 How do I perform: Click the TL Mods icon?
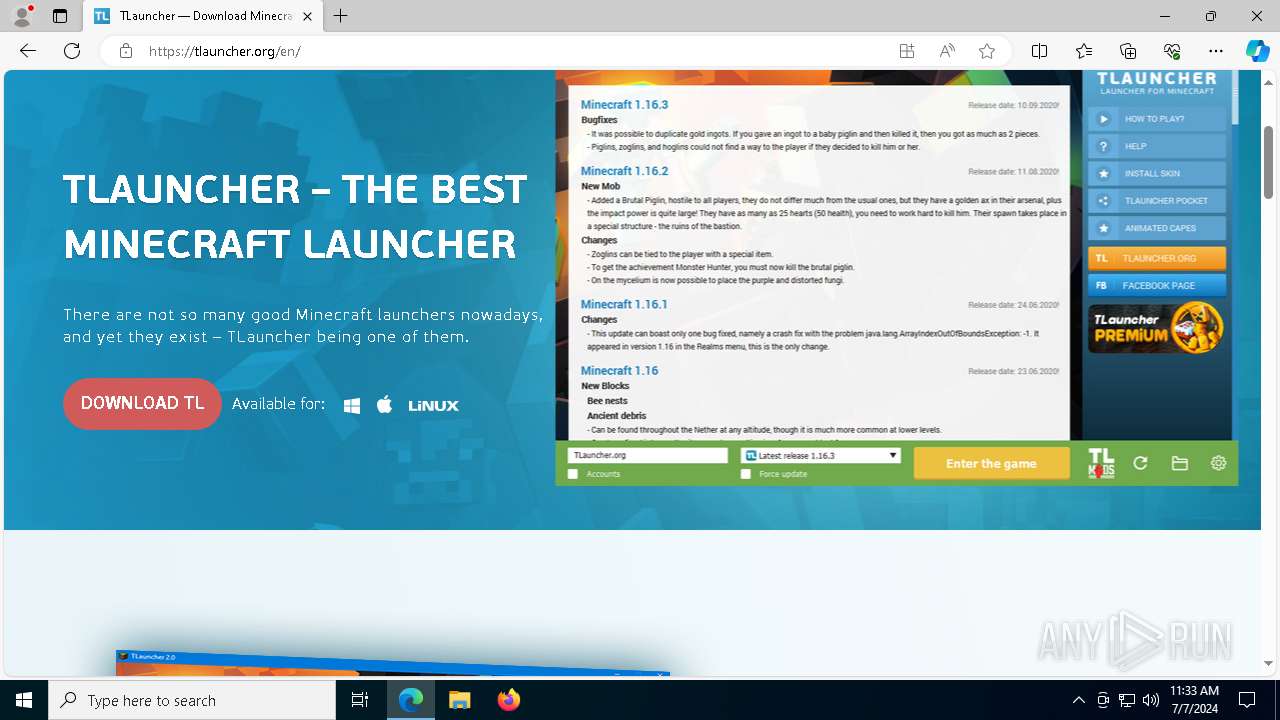point(1101,463)
